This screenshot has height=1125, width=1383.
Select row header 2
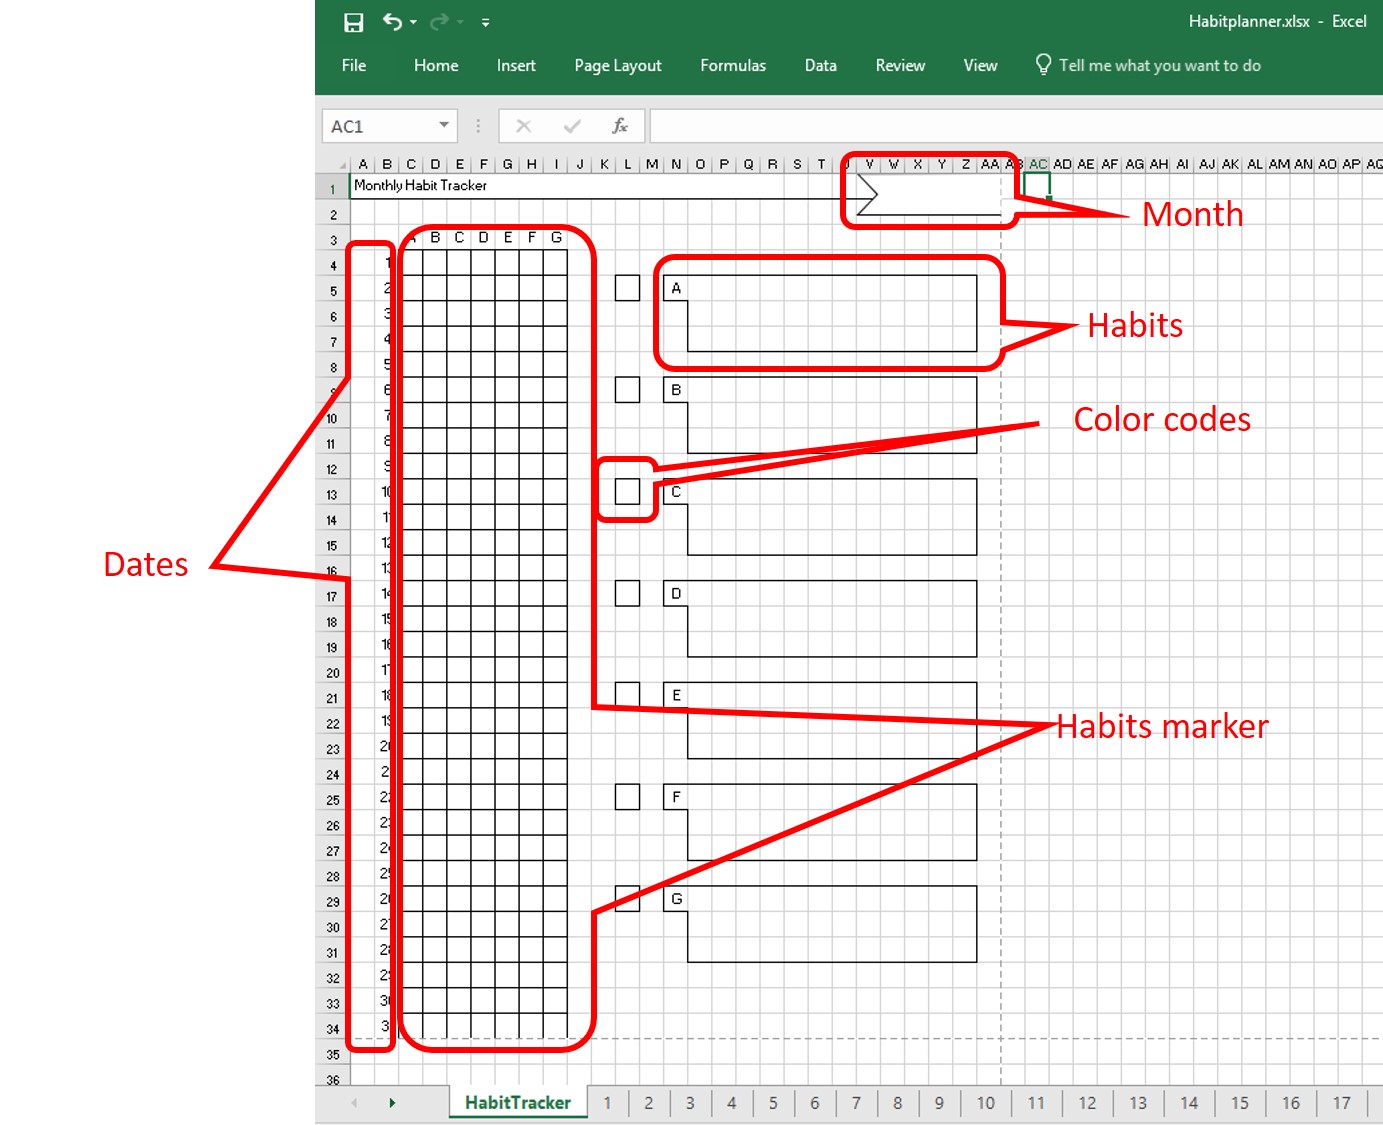(x=333, y=215)
